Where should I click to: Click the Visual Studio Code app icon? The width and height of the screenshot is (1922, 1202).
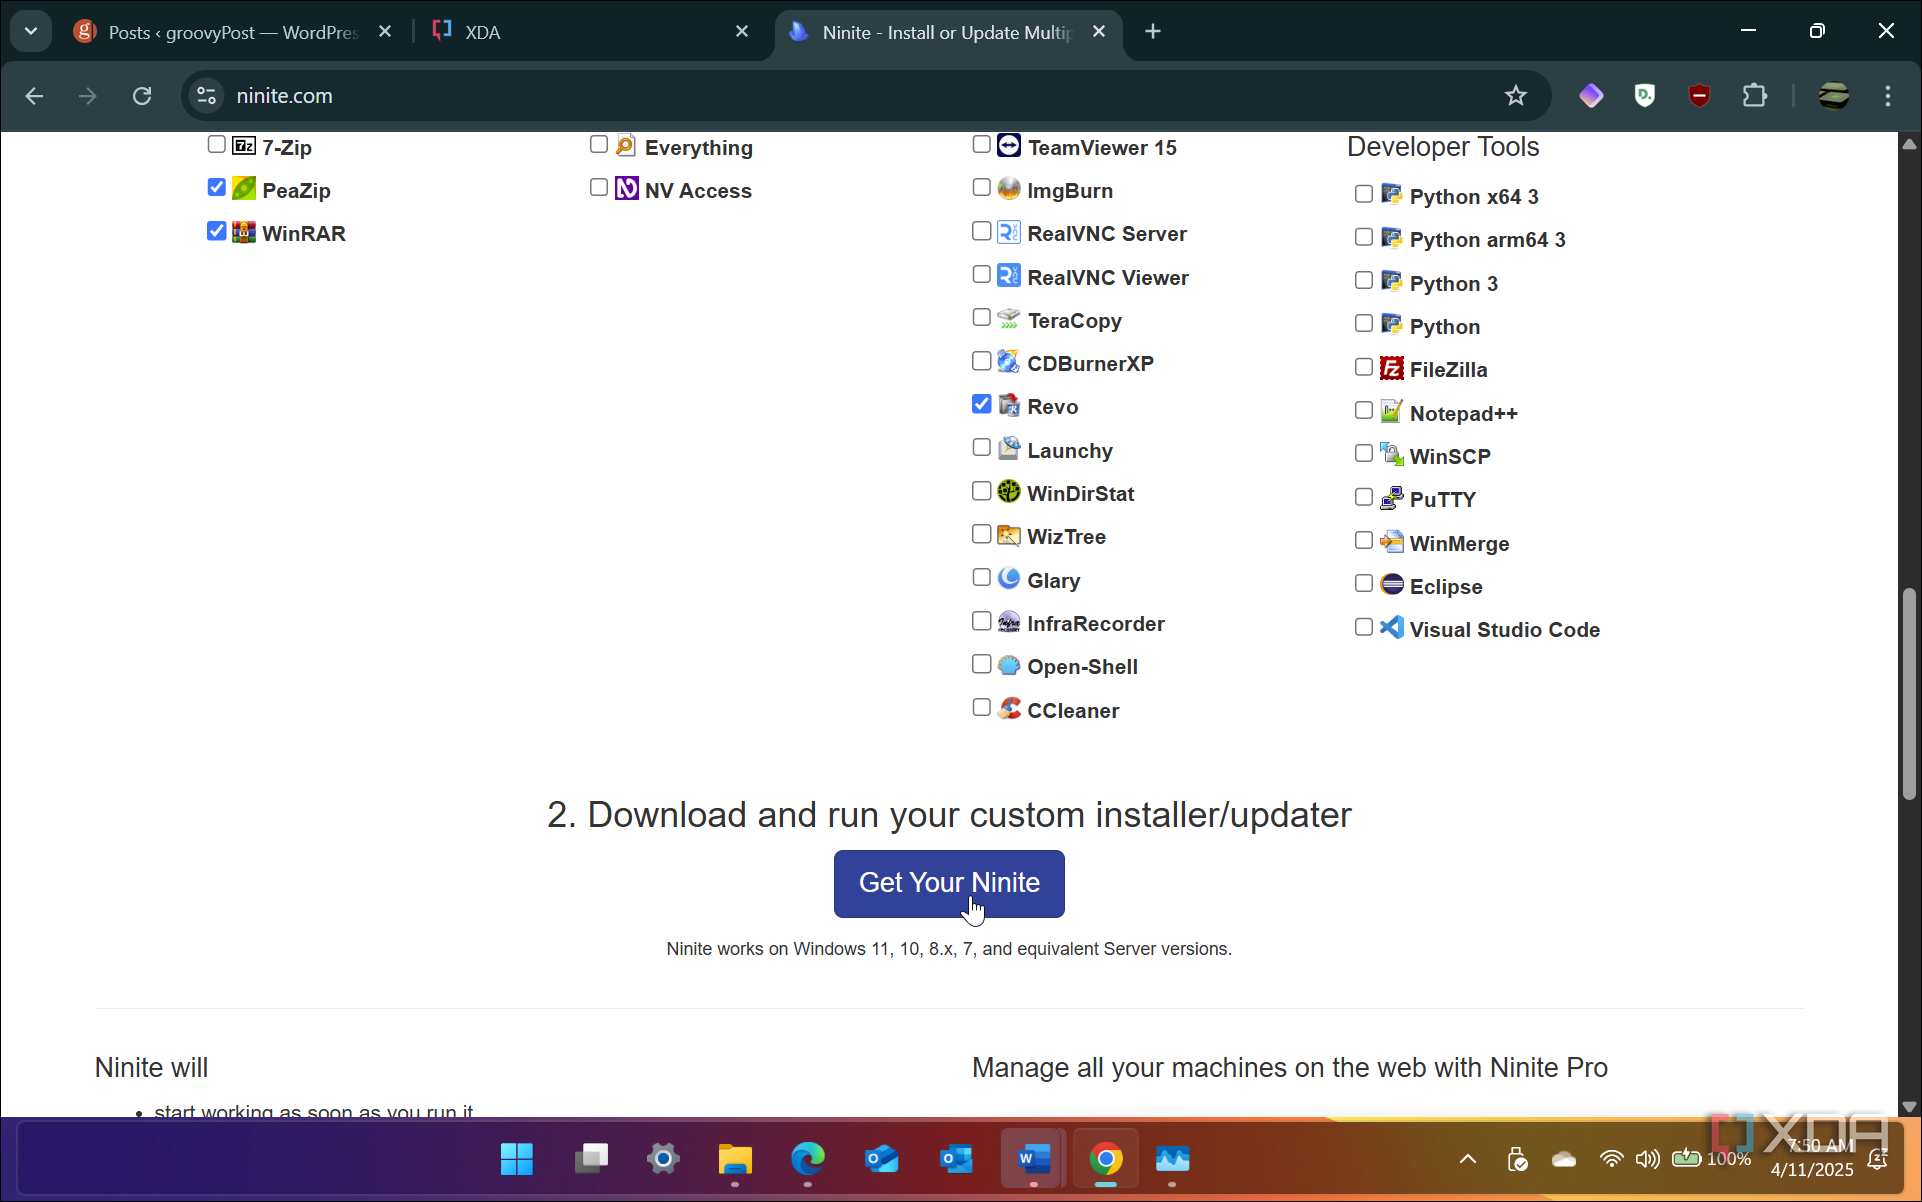coord(1391,628)
